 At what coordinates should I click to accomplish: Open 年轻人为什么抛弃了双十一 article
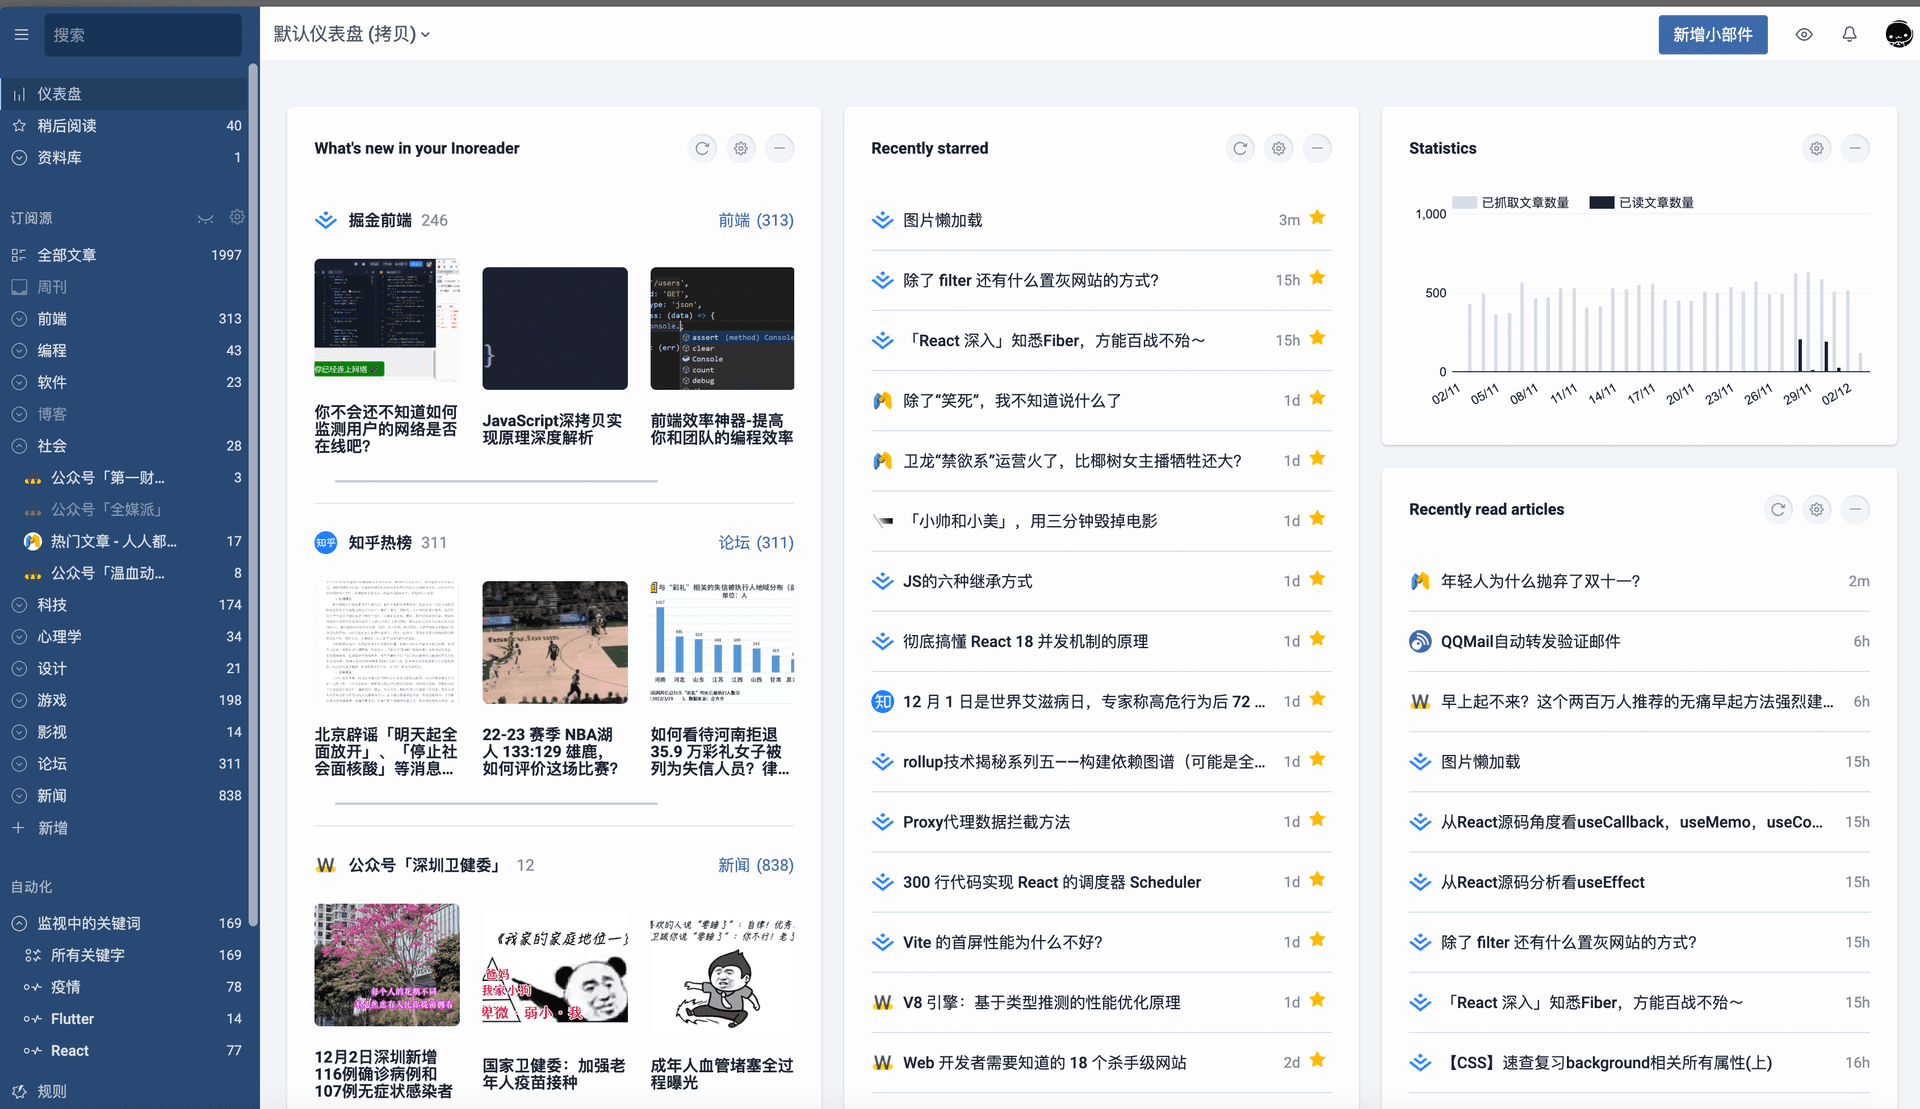coord(1540,581)
